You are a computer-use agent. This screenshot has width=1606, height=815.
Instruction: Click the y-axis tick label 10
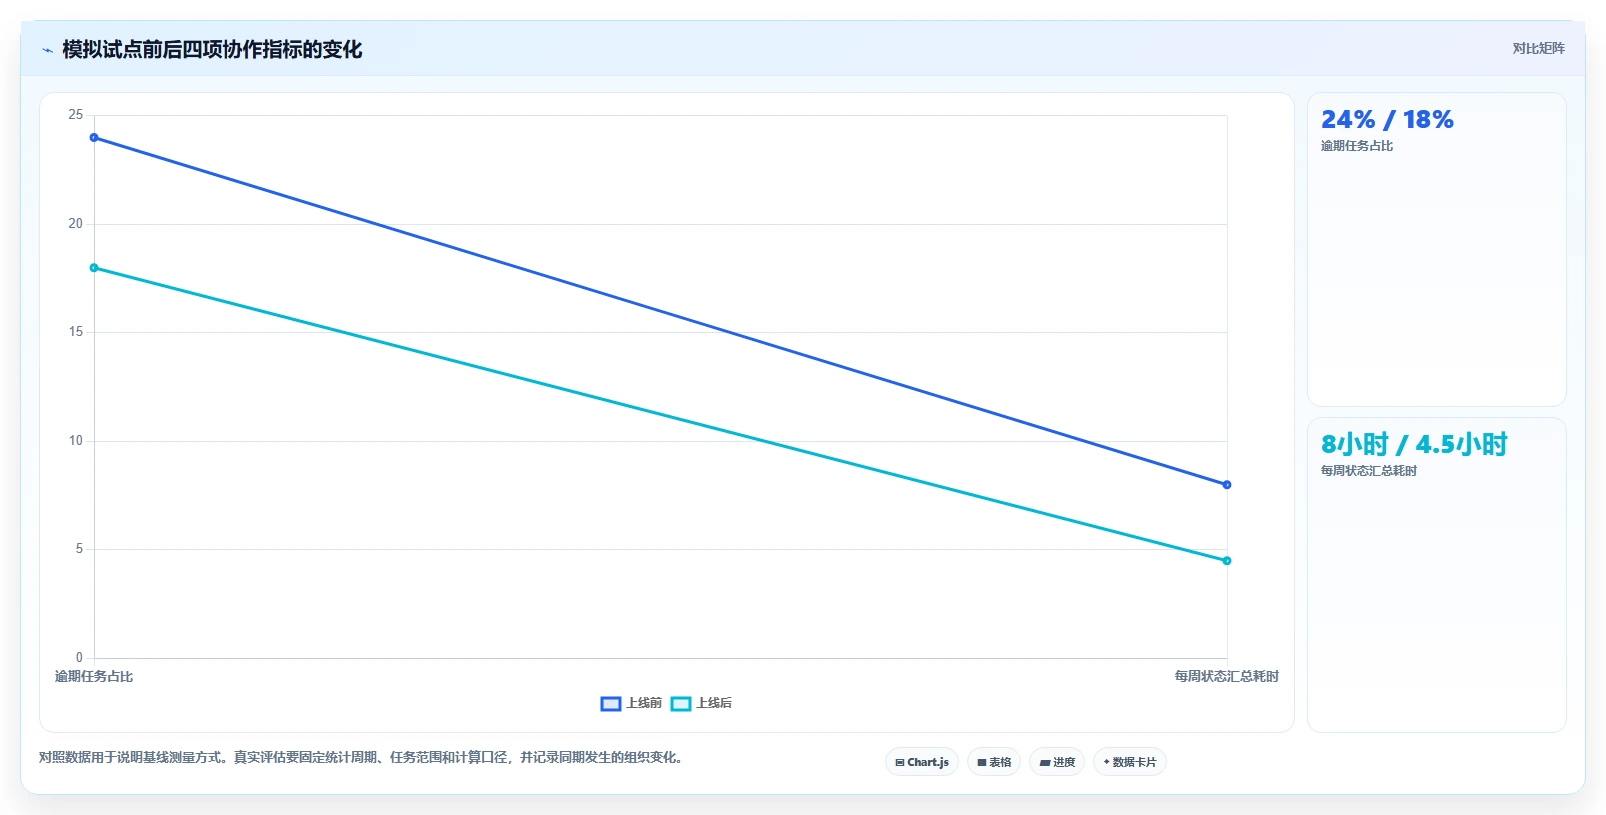pos(76,441)
